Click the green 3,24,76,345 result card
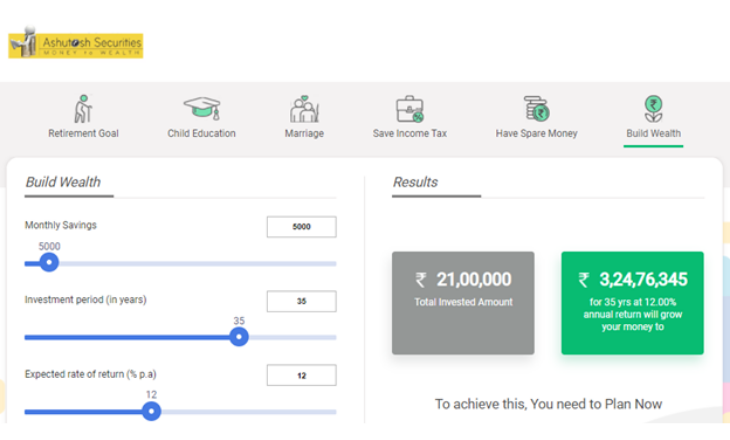The width and height of the screenshot is (730, 440). (x=632, y=303)
